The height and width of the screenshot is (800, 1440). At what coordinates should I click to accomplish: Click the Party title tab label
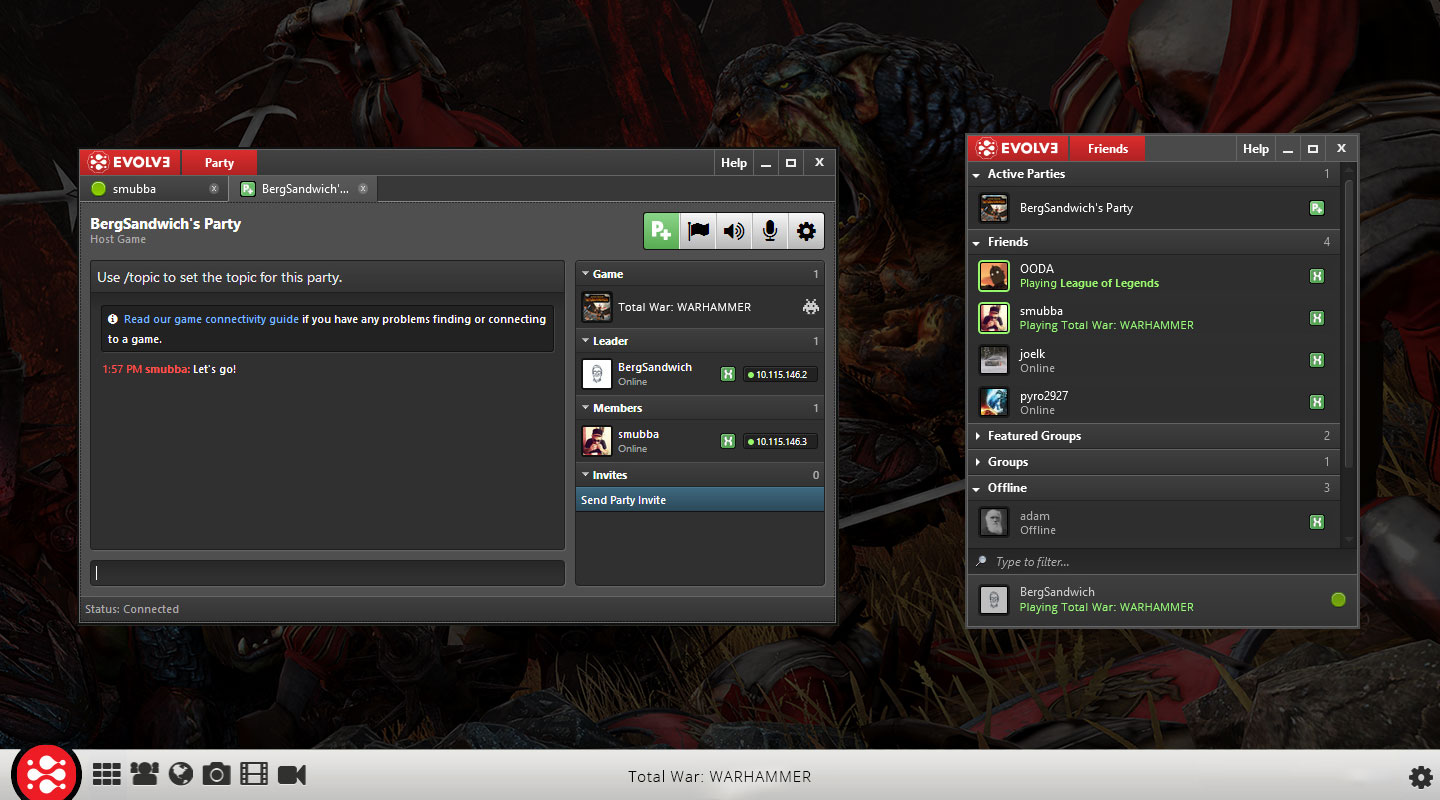[x=219, y=163]
